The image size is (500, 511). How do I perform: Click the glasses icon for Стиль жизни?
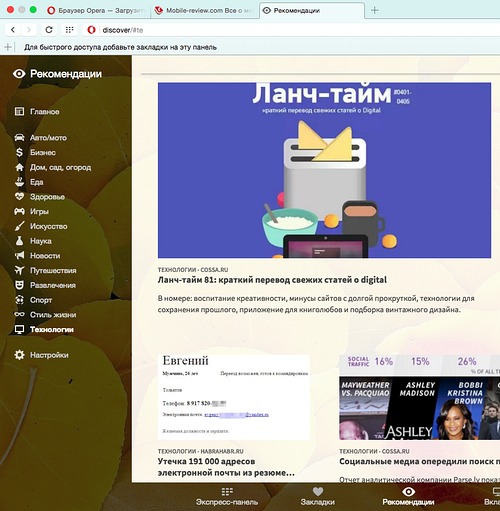click(x=19, y=314)
